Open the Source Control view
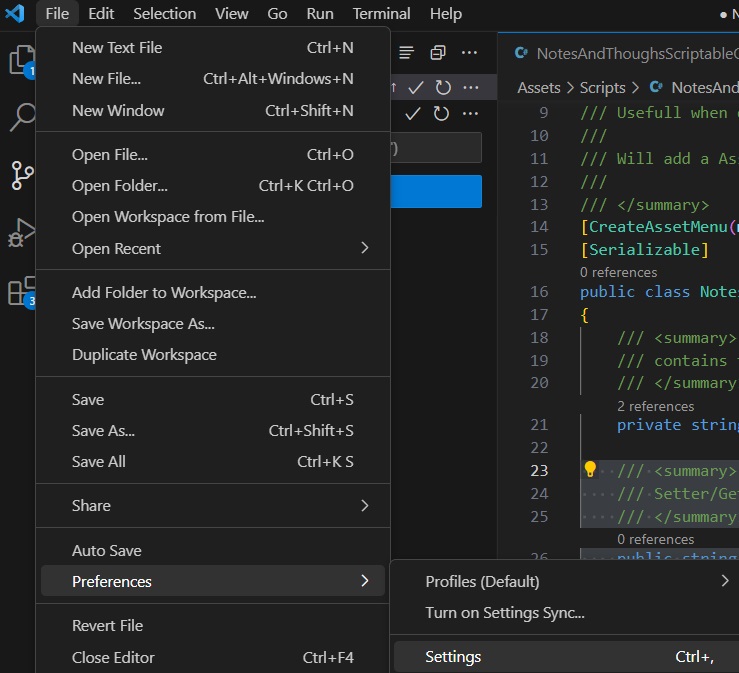Image resolution: width=739 pixels, height=673 pixels. click(20, 176)
